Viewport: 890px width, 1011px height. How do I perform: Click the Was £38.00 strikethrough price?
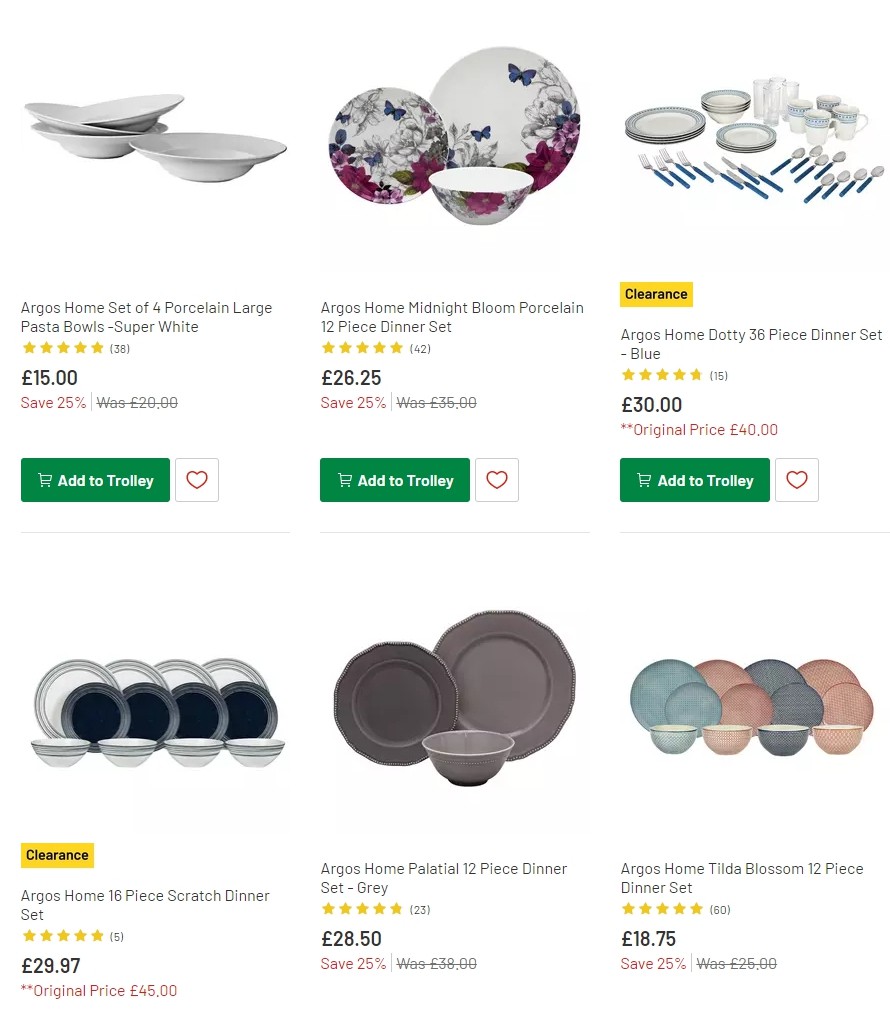[x=436, y=964]
